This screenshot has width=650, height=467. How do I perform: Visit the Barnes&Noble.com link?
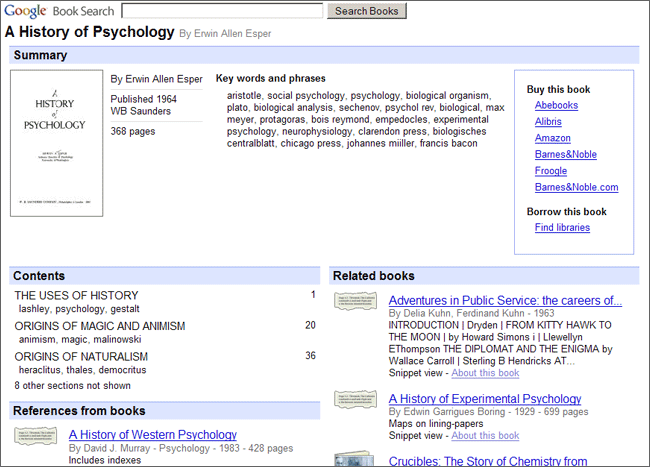[576, 187]
